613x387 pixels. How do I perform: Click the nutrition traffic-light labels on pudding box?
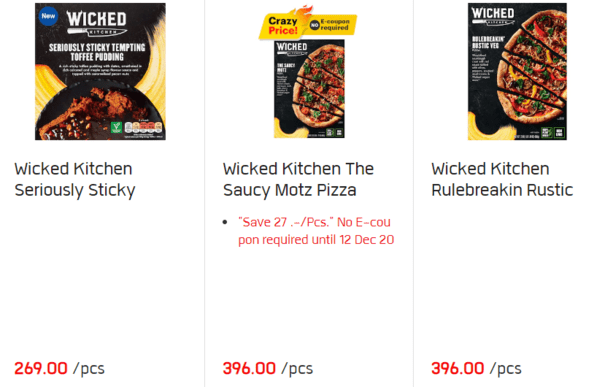coord(143,127)
